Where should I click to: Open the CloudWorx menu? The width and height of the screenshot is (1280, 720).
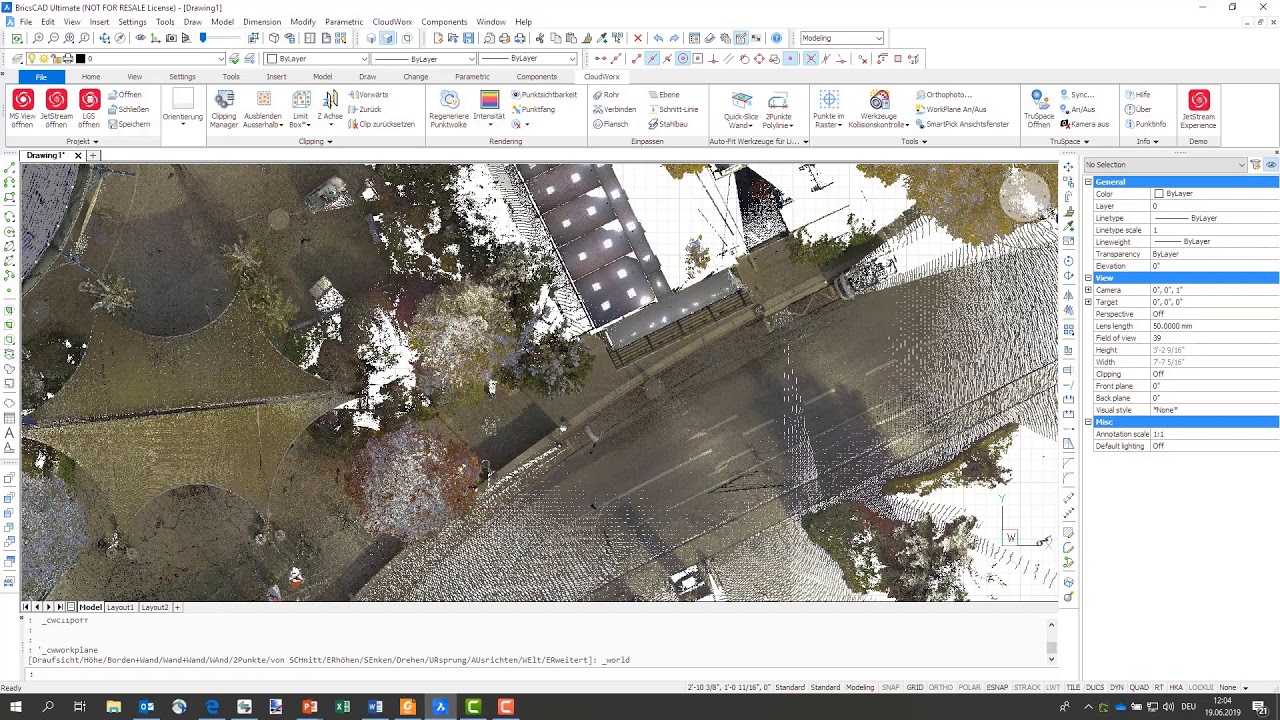394,21
